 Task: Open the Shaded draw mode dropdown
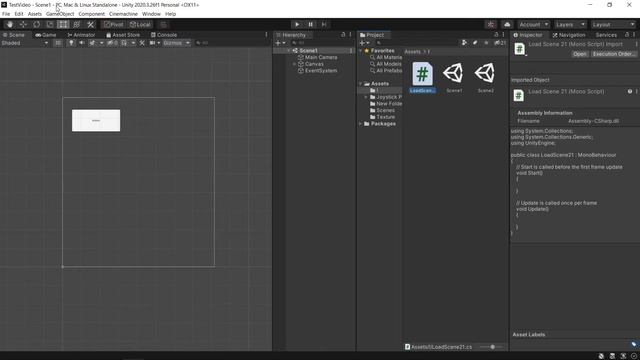(24, 43)
